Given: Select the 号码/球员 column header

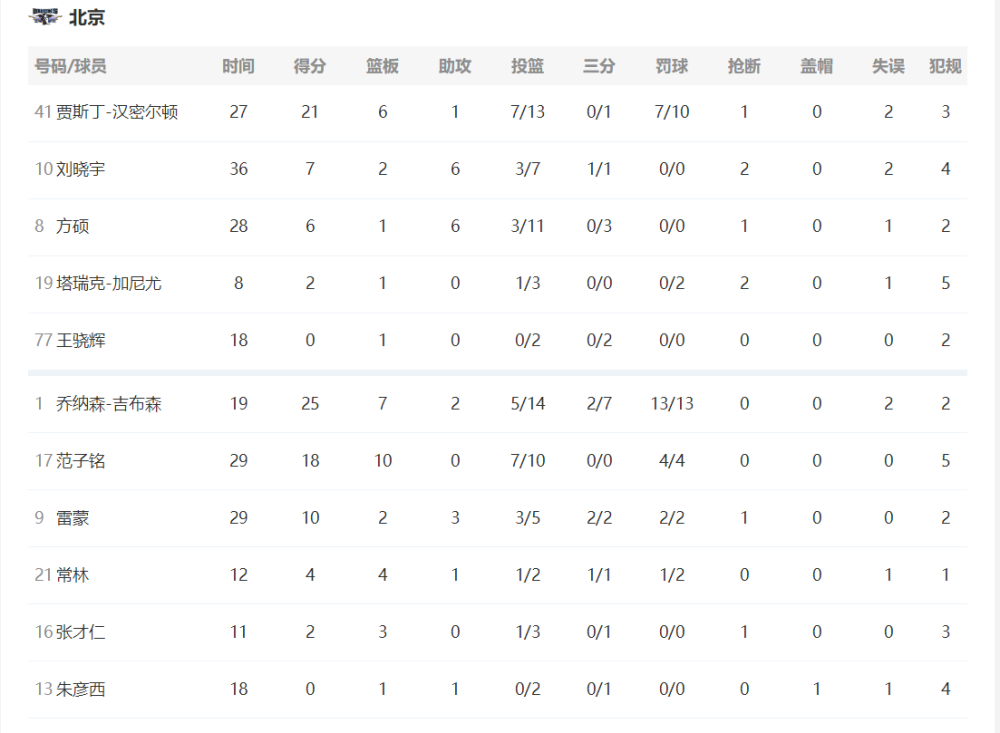Looking at the screenshot, I should (70, 66).
